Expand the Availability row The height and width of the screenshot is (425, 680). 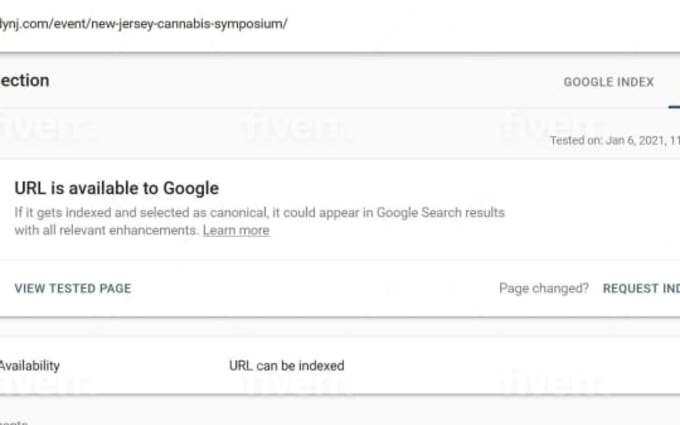[x=340, y=366]
